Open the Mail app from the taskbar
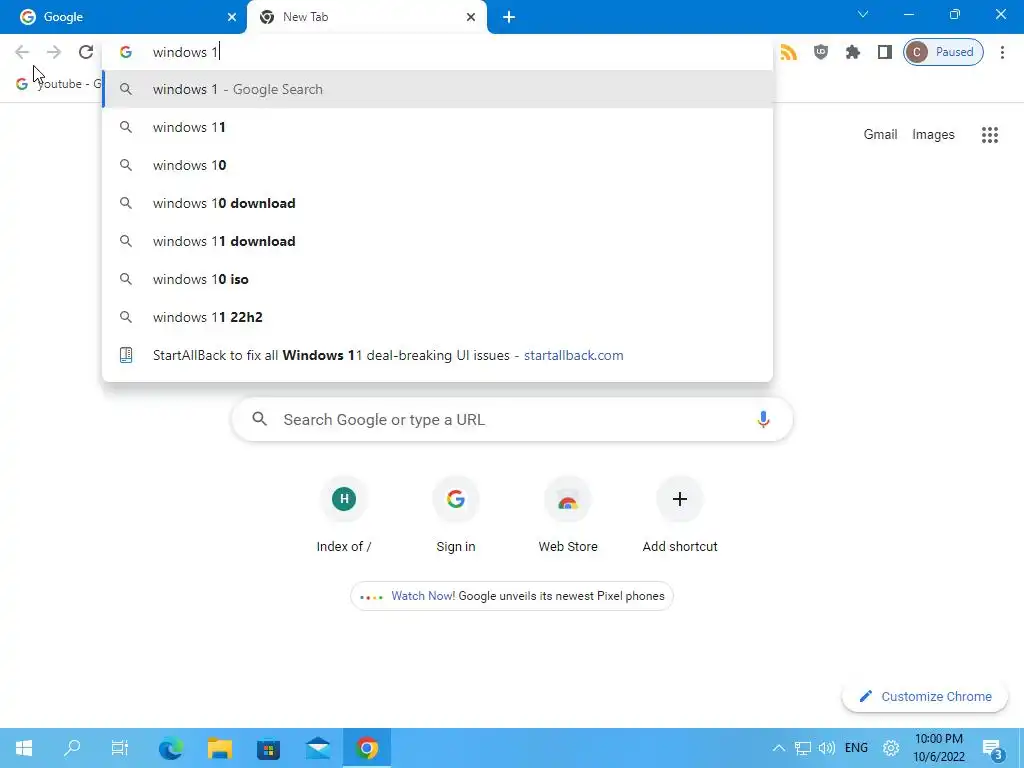Screen dimensions: 1024x768 (317, 748)
